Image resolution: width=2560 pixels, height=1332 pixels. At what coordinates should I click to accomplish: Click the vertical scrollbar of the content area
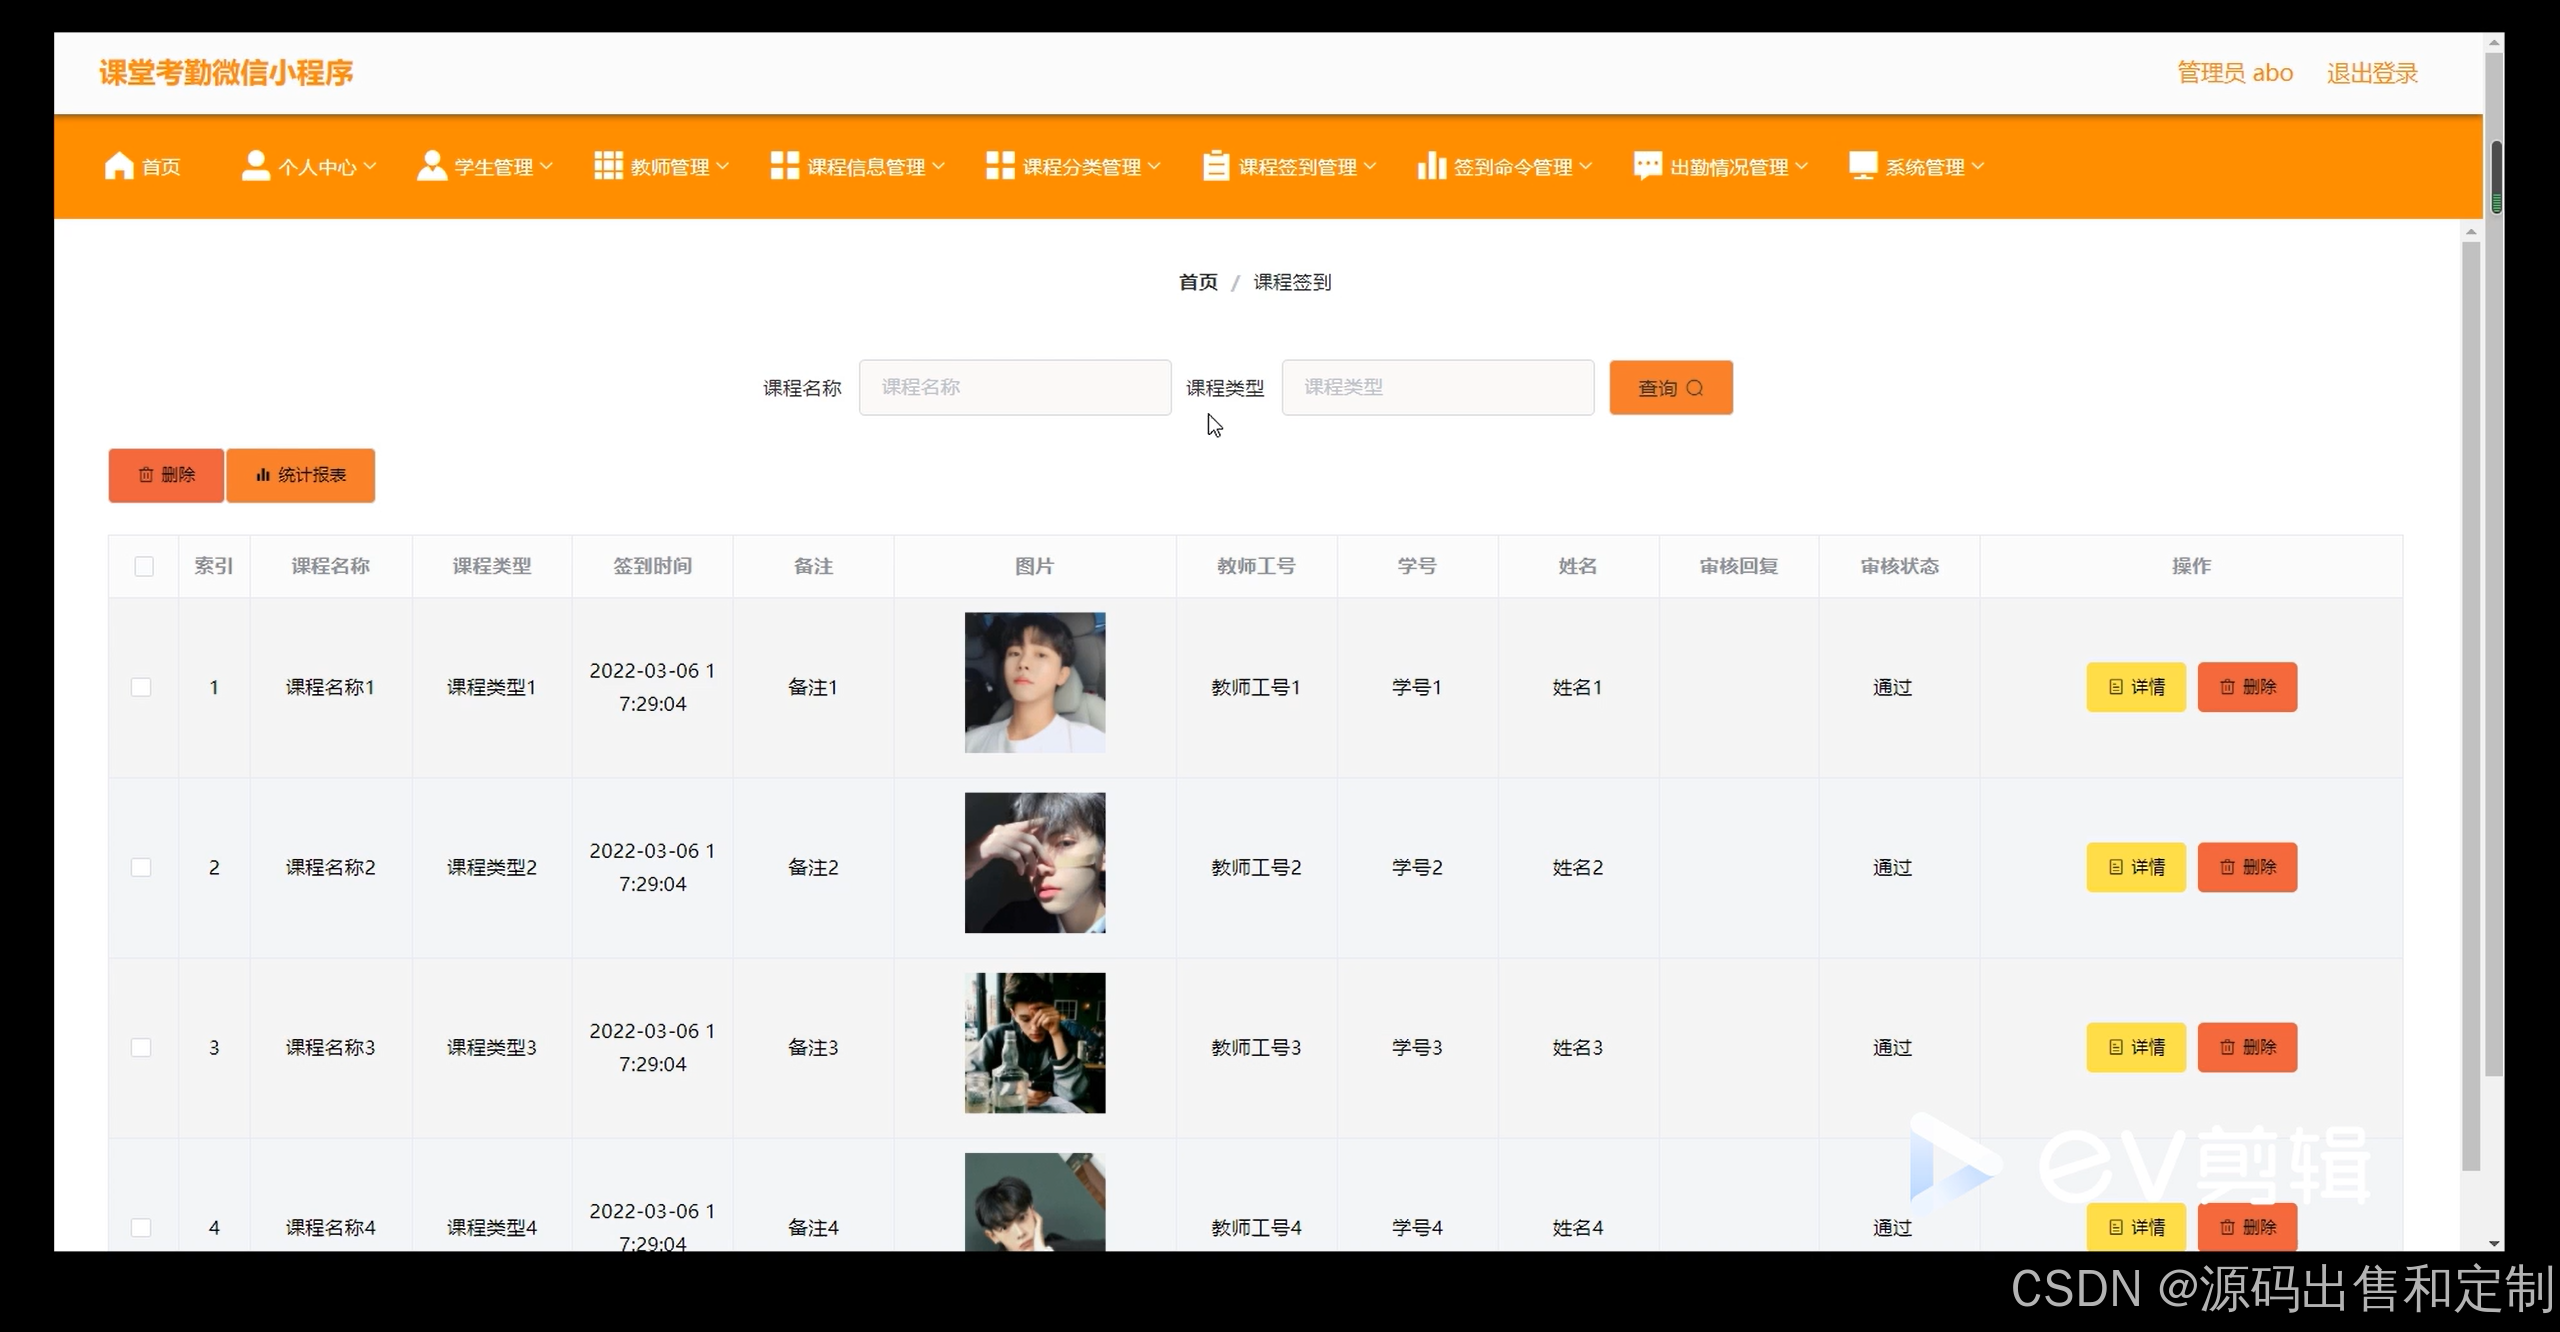[x=2471, y=700]
